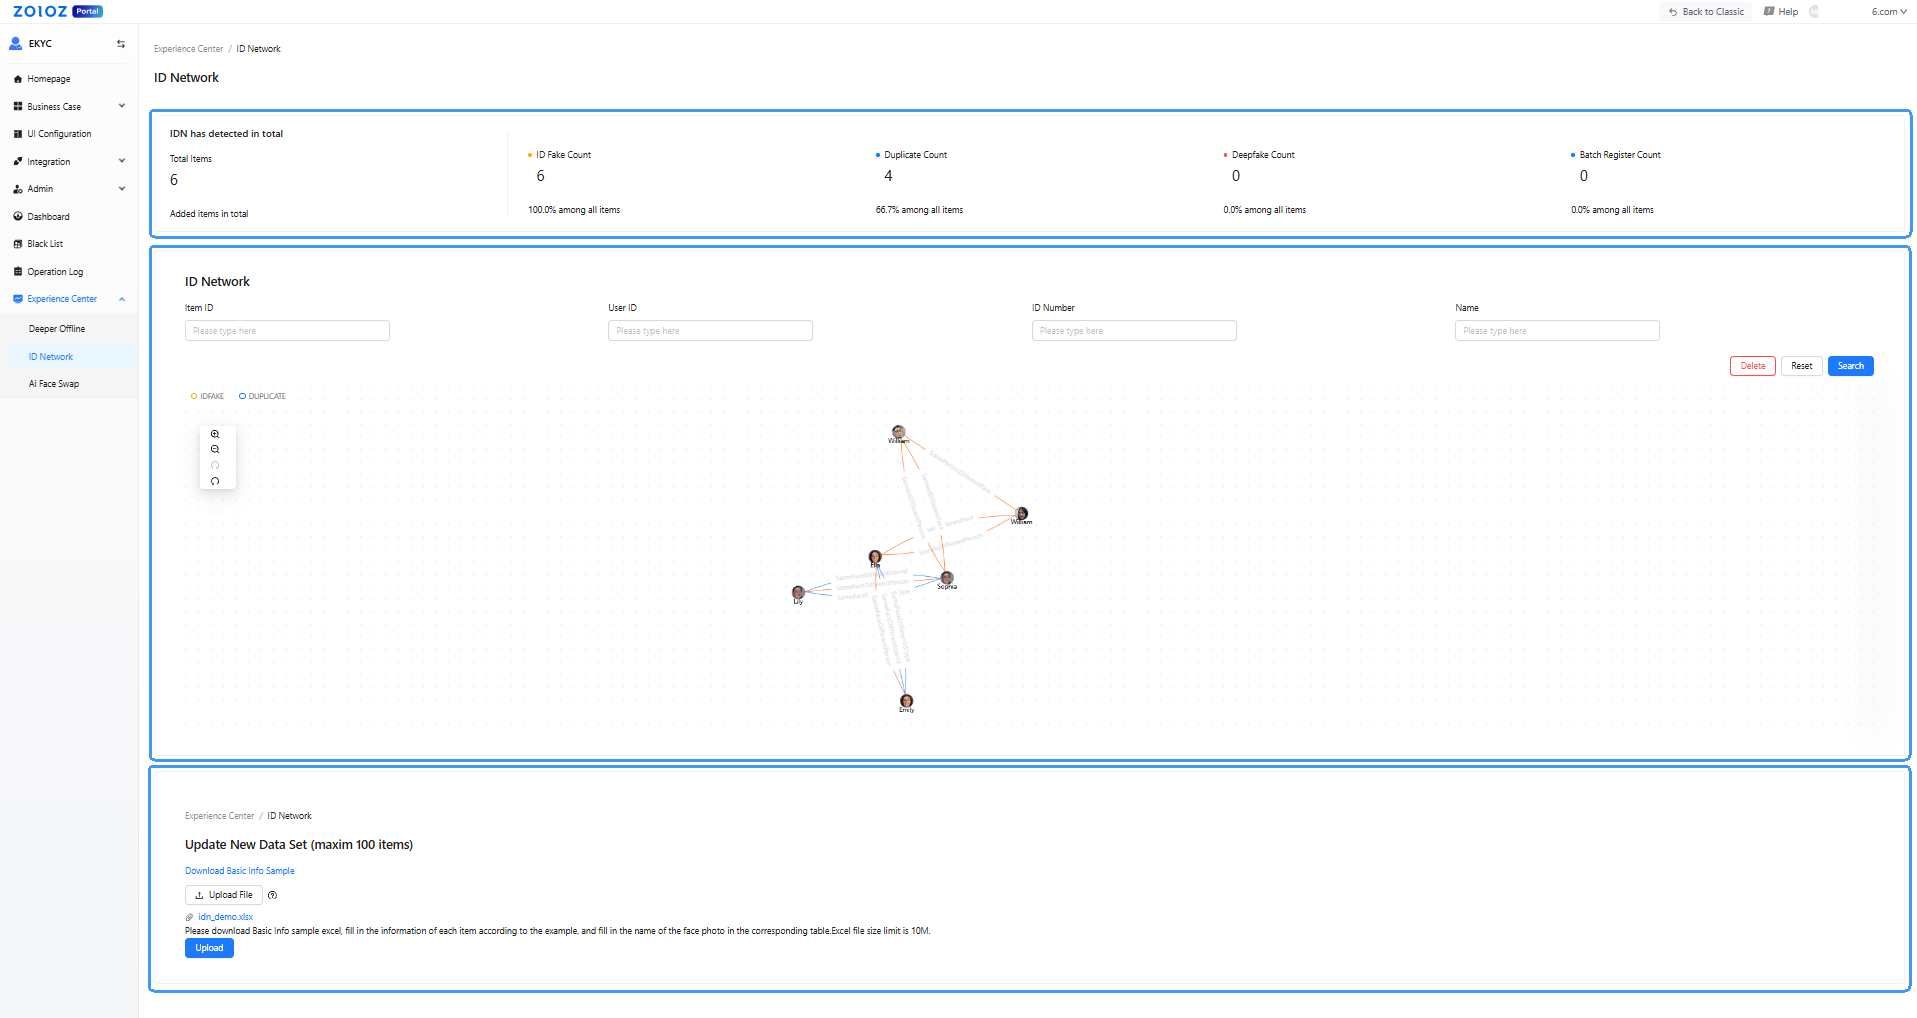
Task: Click the Item ID input field
Action: [287, 331]
